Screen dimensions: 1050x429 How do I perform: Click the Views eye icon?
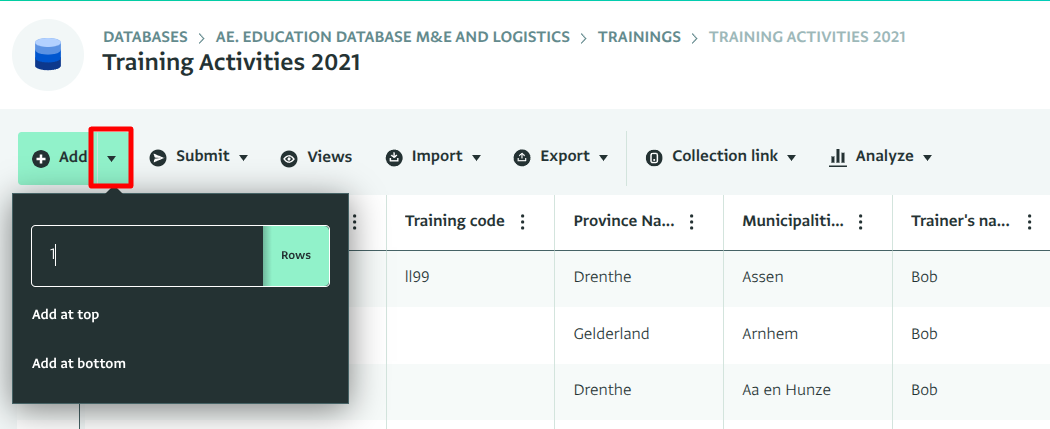coord(289,158)
